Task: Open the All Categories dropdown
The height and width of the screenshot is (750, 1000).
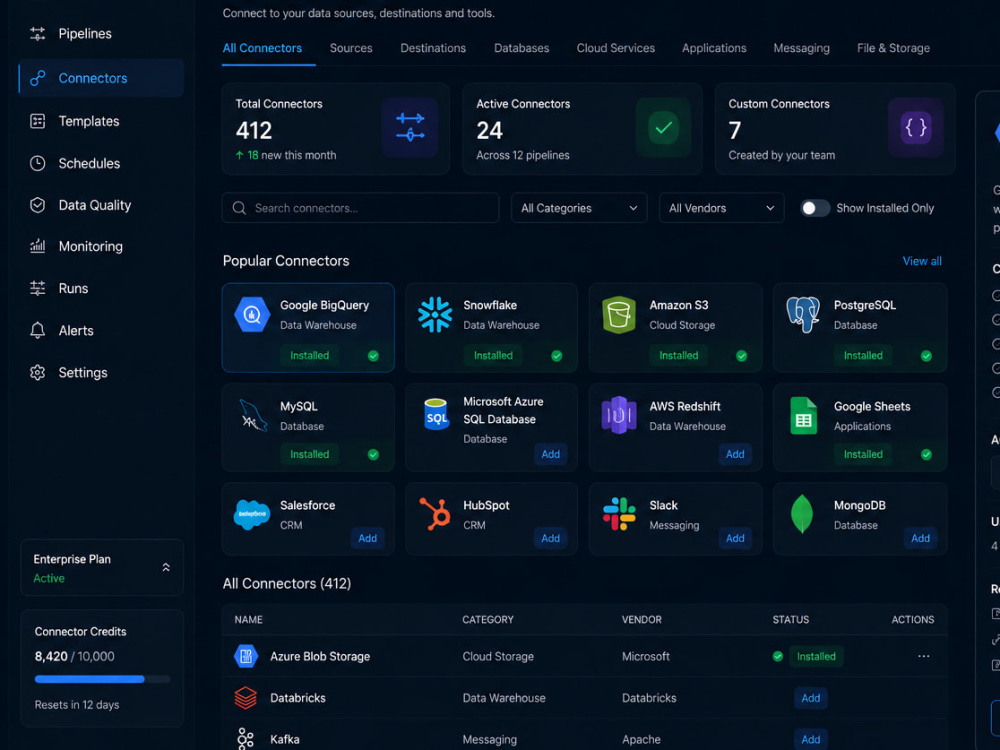Action: pyautogui.click(x=579, y=208)
